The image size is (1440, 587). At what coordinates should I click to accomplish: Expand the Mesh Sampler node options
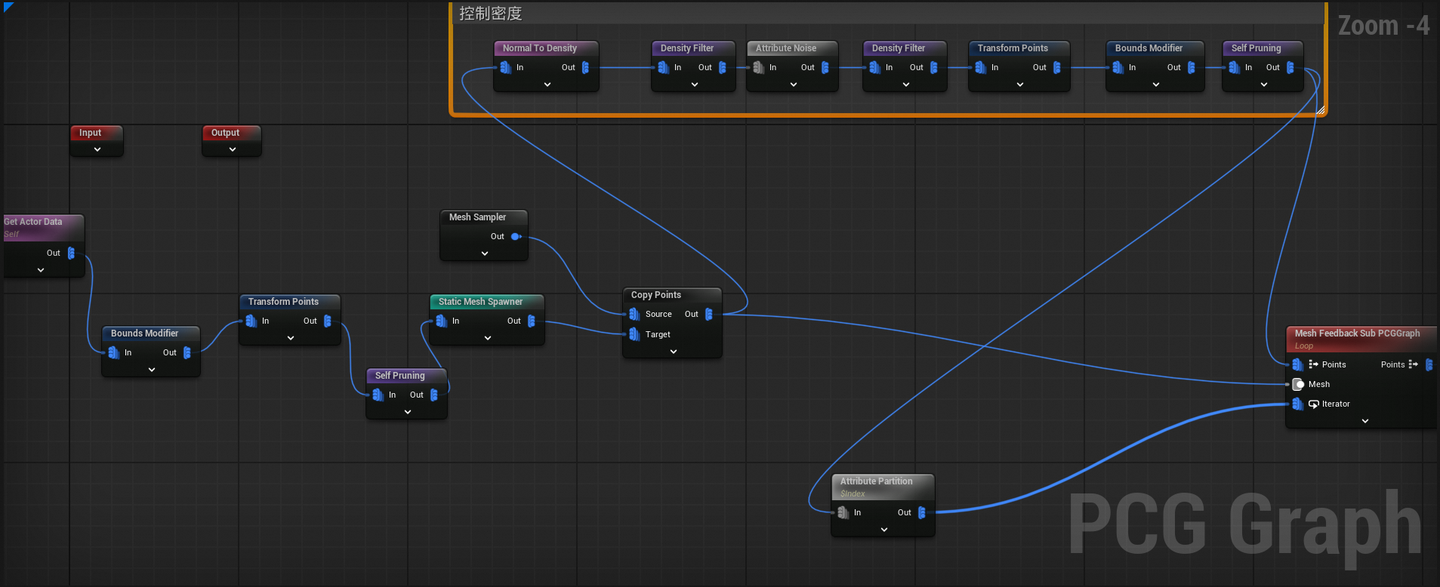pyautogui.click(x=484, y=254)
